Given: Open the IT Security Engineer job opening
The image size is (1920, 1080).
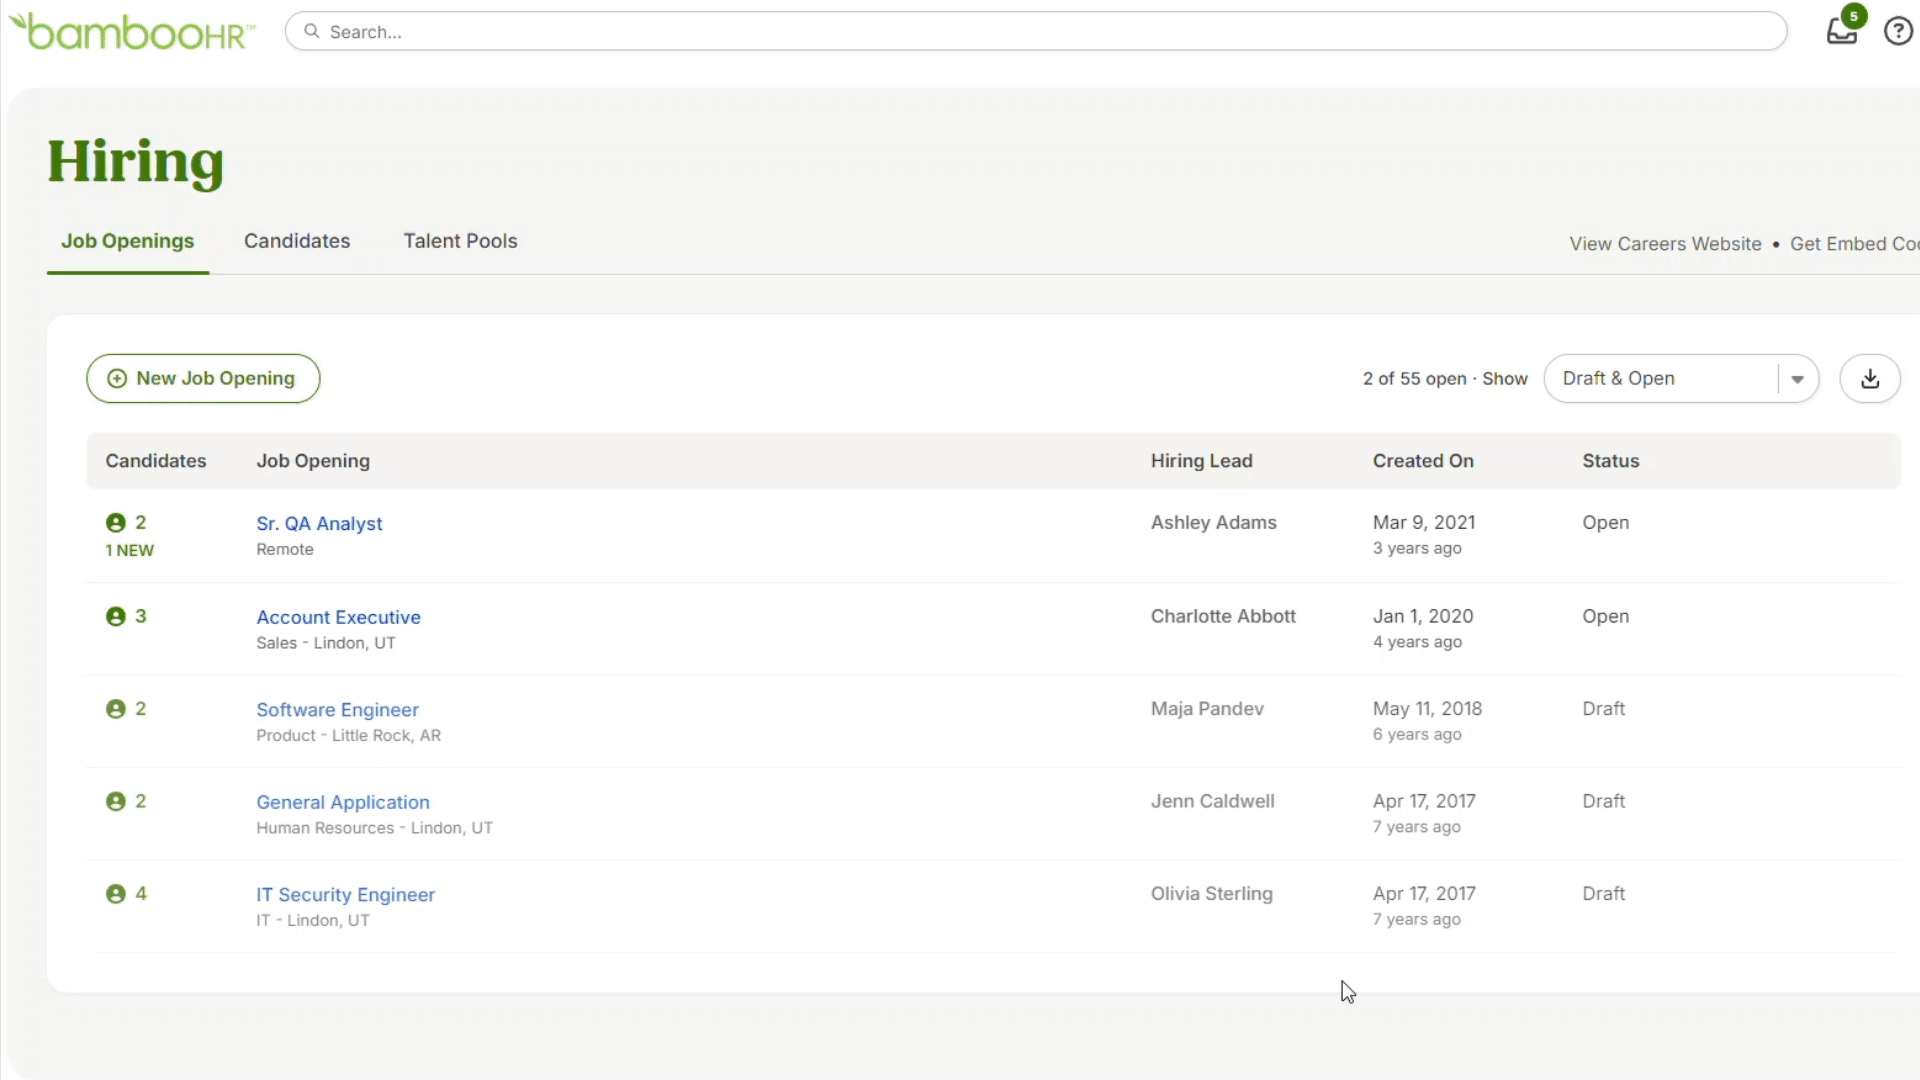Looking at the screenshot, I should tap(345, 895).
